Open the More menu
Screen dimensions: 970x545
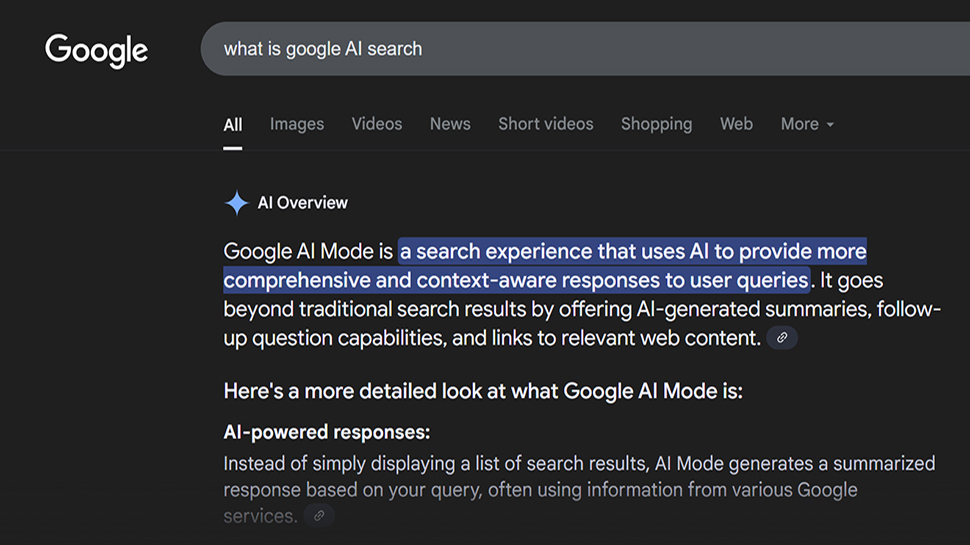(800, 124)
